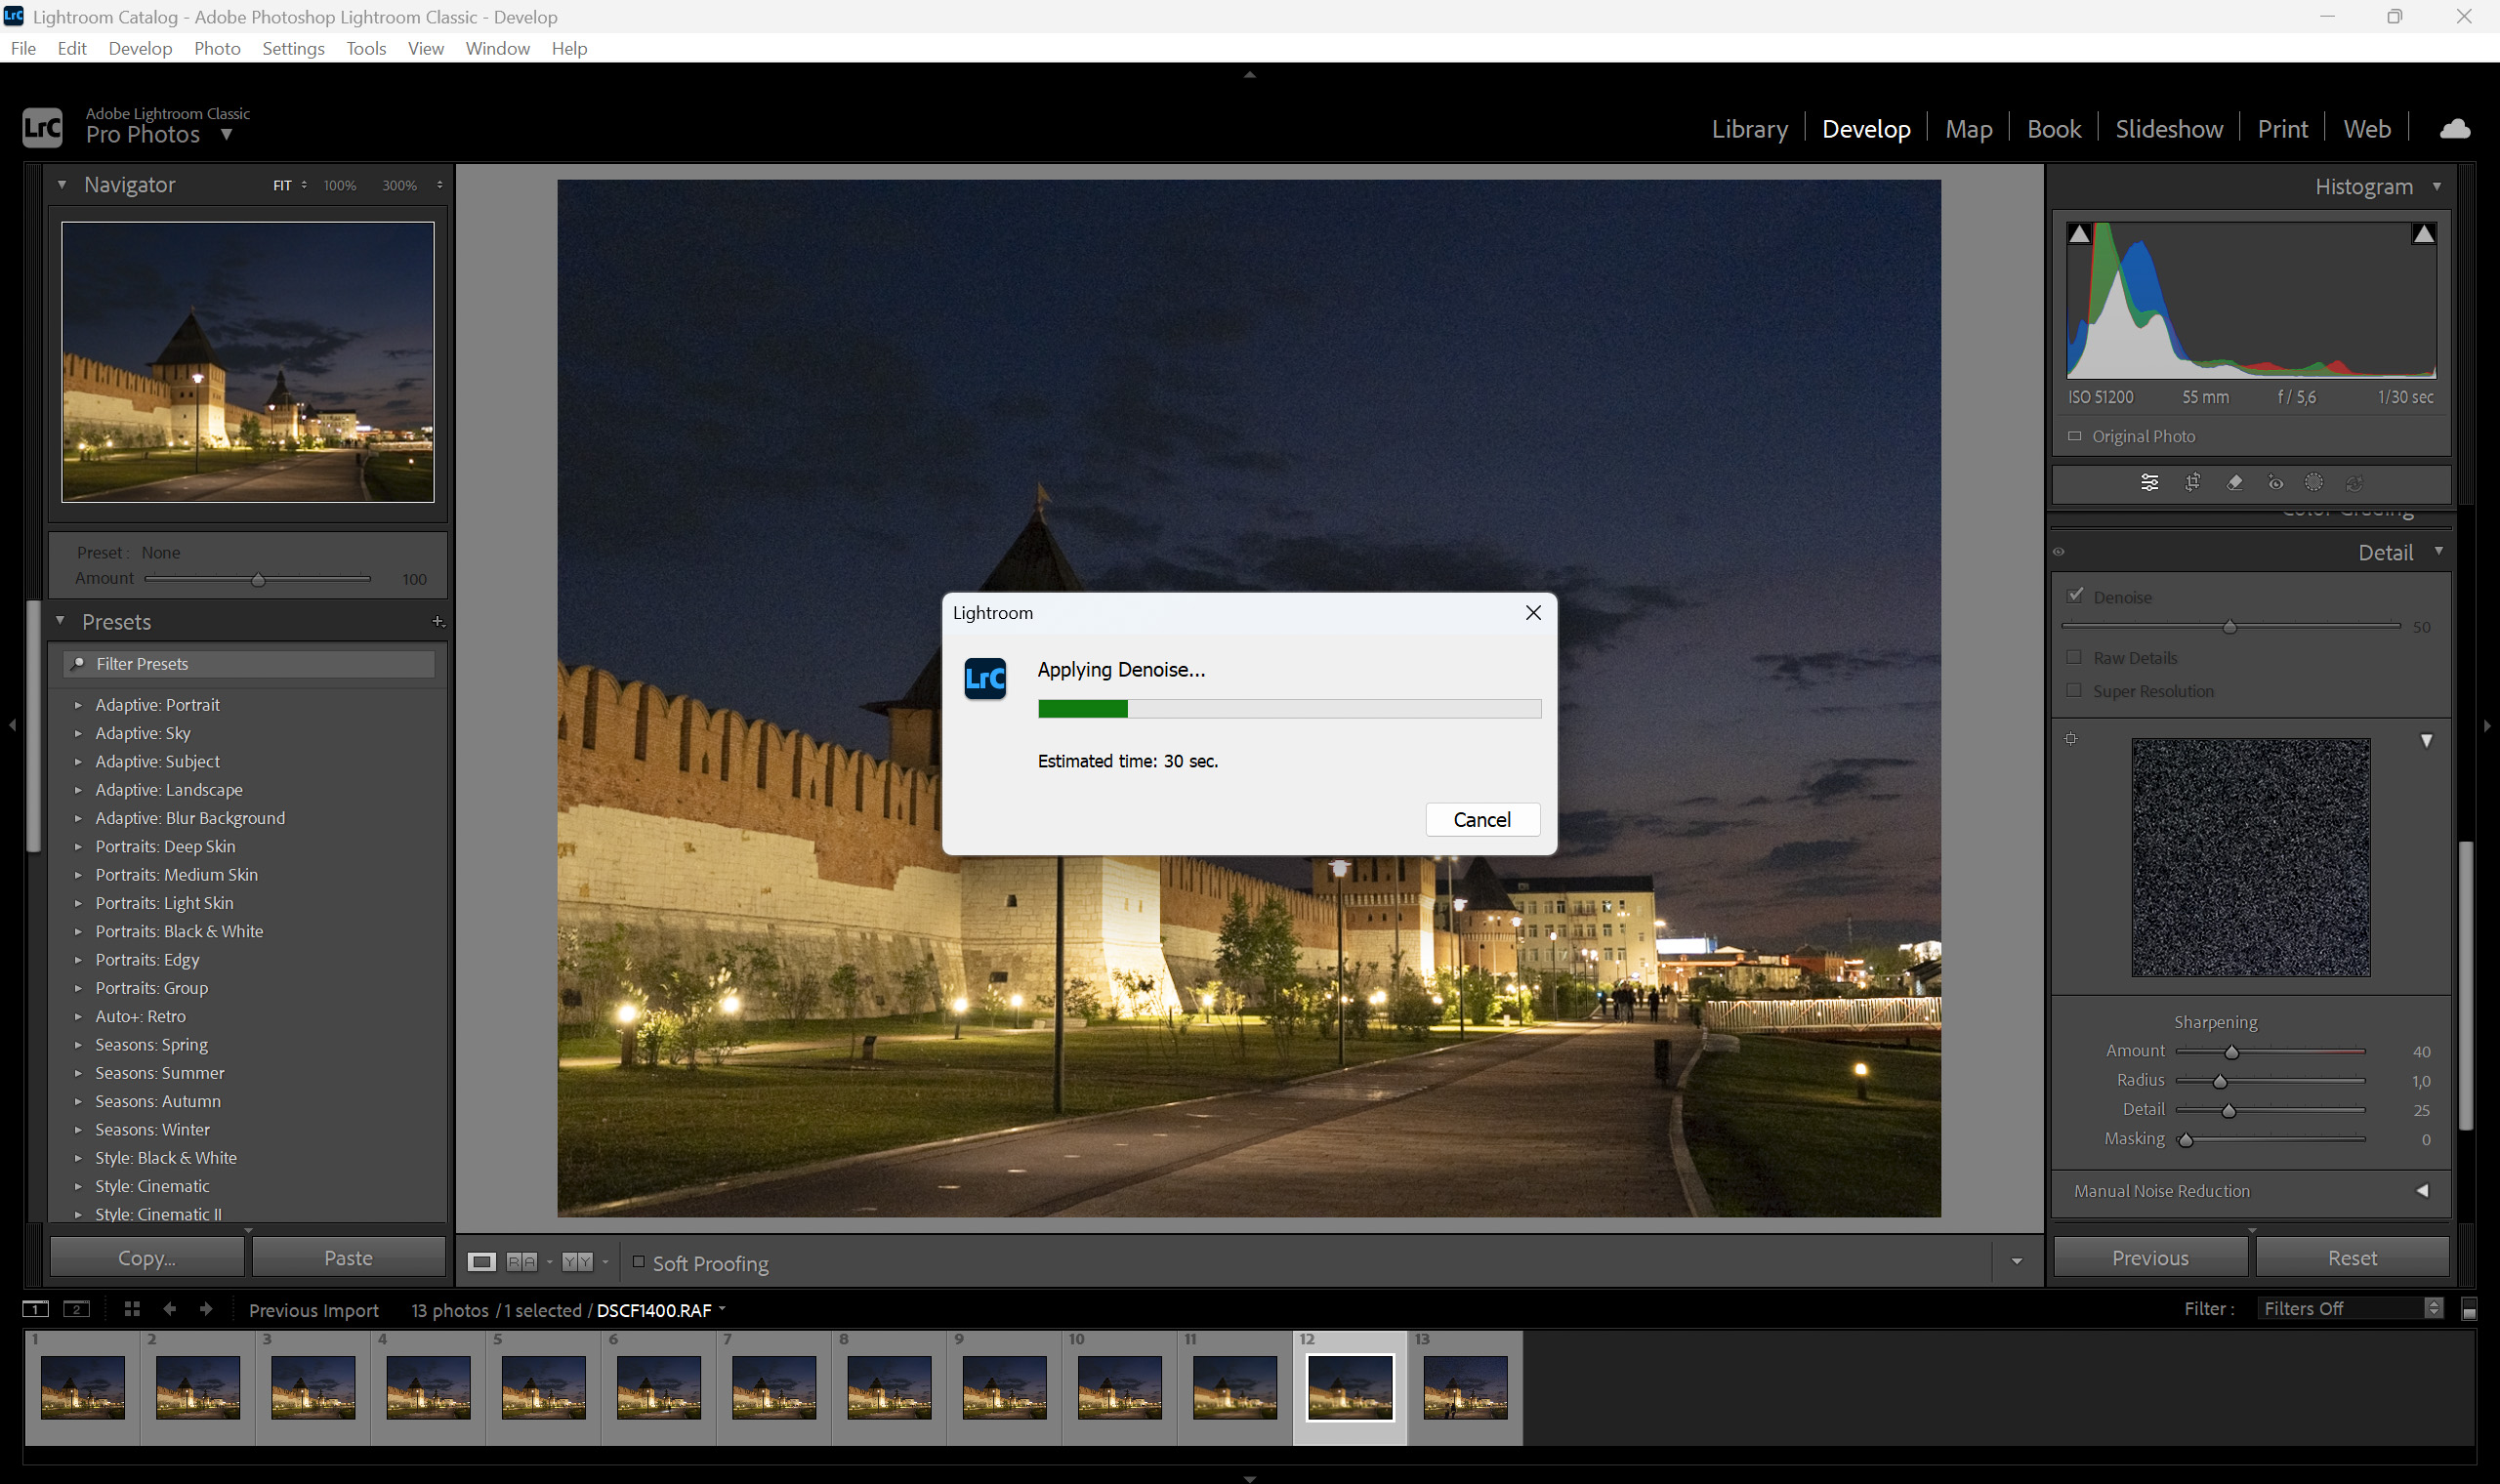Screen dimensions: 2500x1484
Task: Open the Settings menu
Action: click(292, 48)
